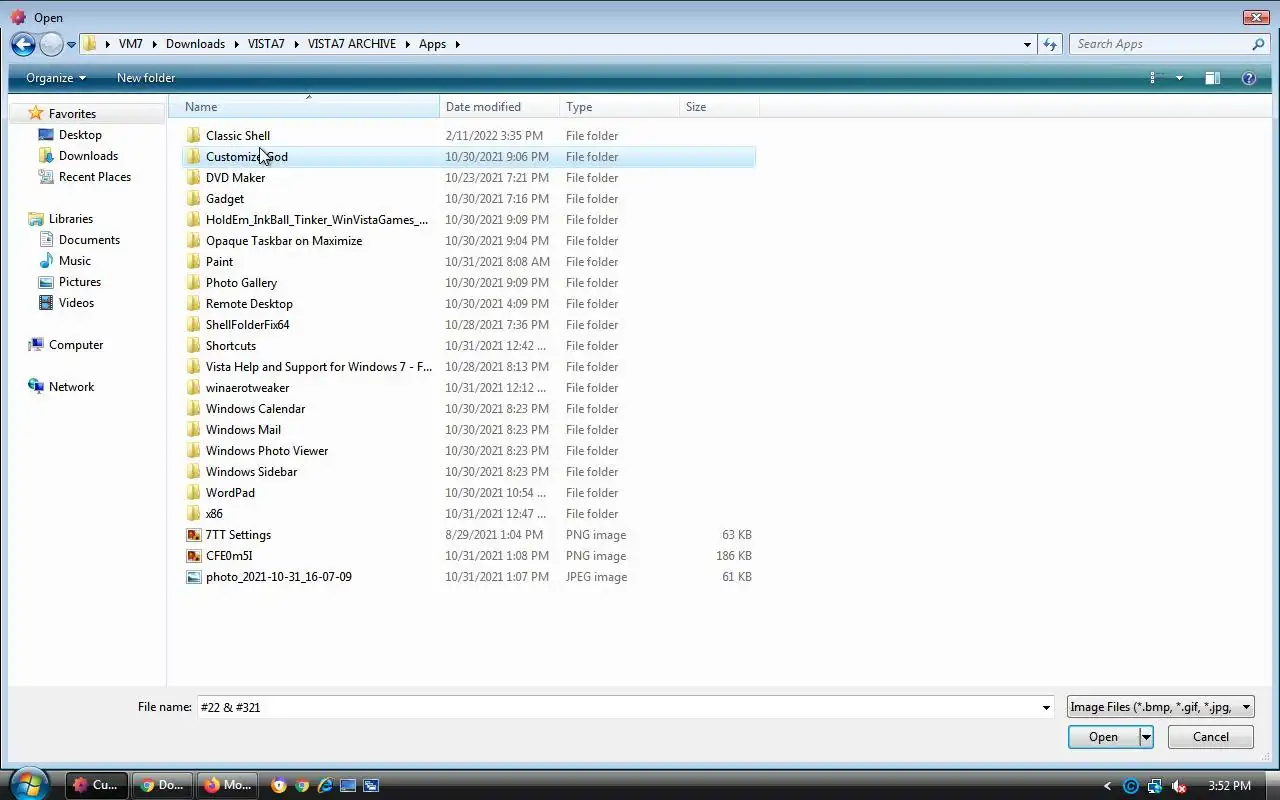
Task: Select Libraries in the navigation pane
Action: click(x=71, y=219)
